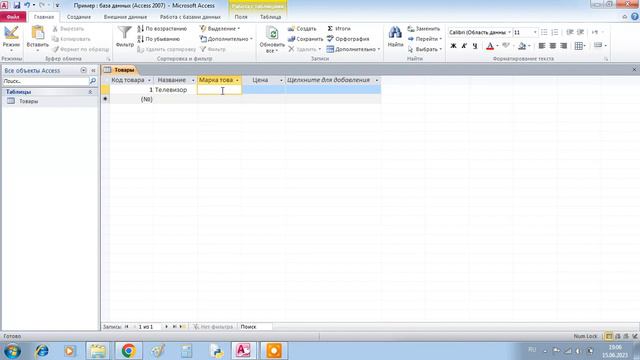Switch to the Поля ribbon tab
The height and width of the screenshot is (360, 640).
coord(241,17)
